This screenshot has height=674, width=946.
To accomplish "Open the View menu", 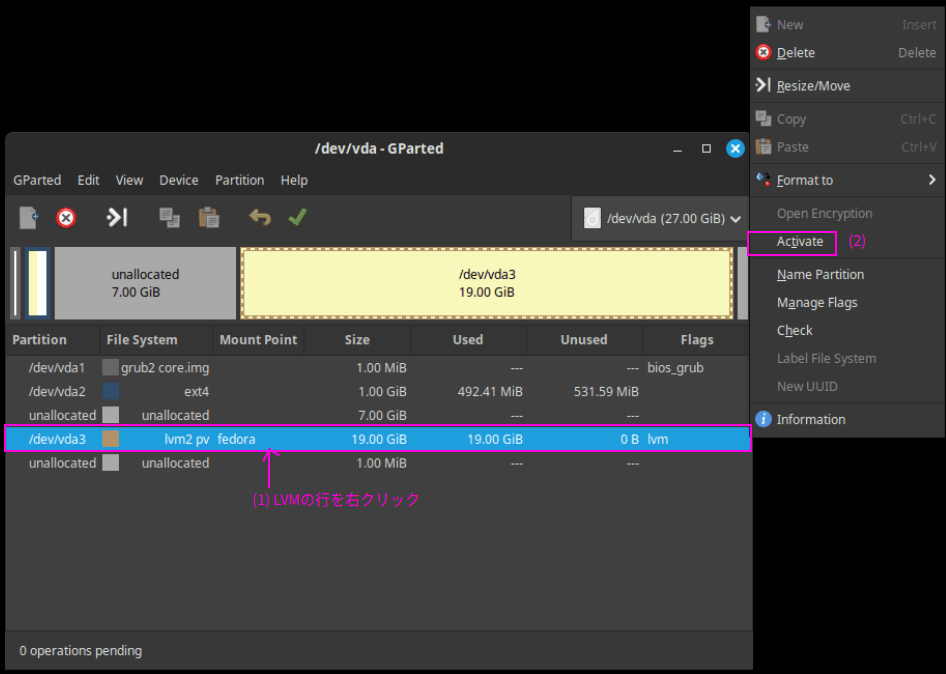I will click(x=129, y=180).
